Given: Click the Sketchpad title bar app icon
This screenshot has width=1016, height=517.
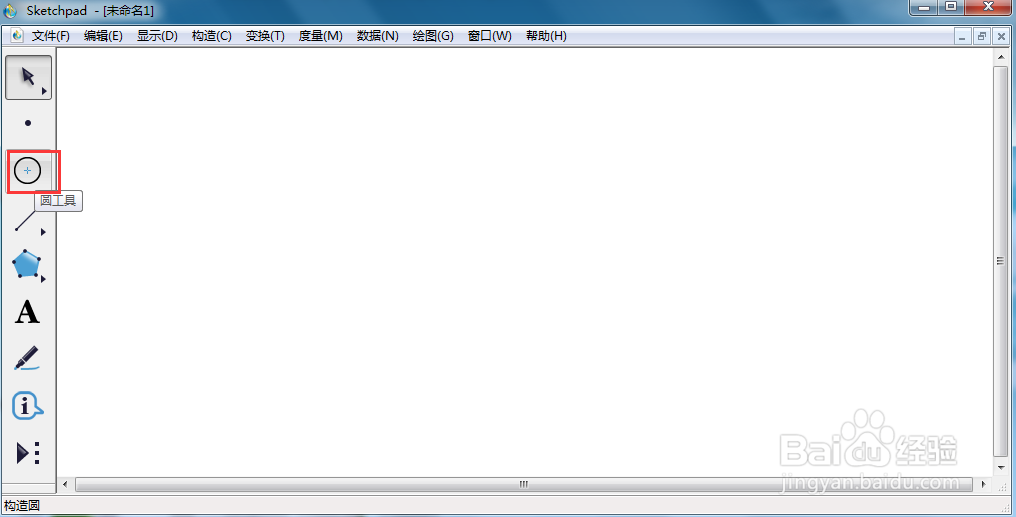Looking at the screenshot, I should (10, 11).
